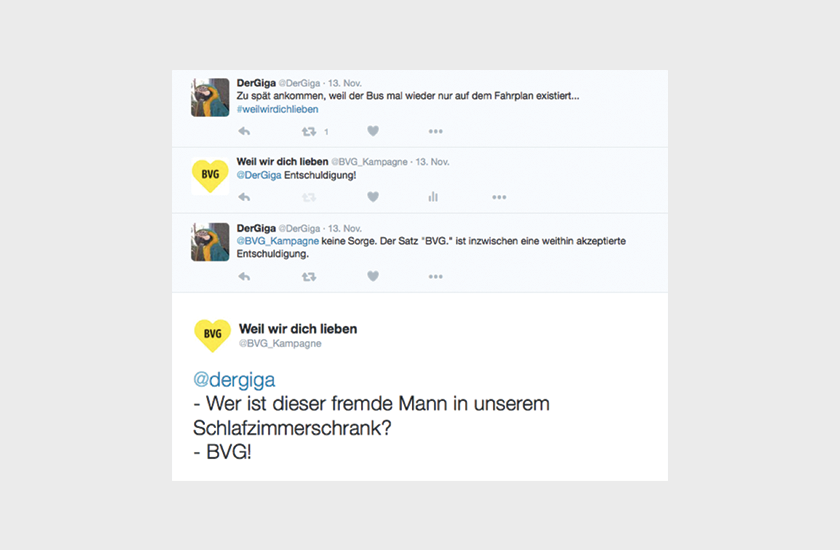Open the @DerGiga mention in the 'Entschuldigung!' tweet

(259, 175)
